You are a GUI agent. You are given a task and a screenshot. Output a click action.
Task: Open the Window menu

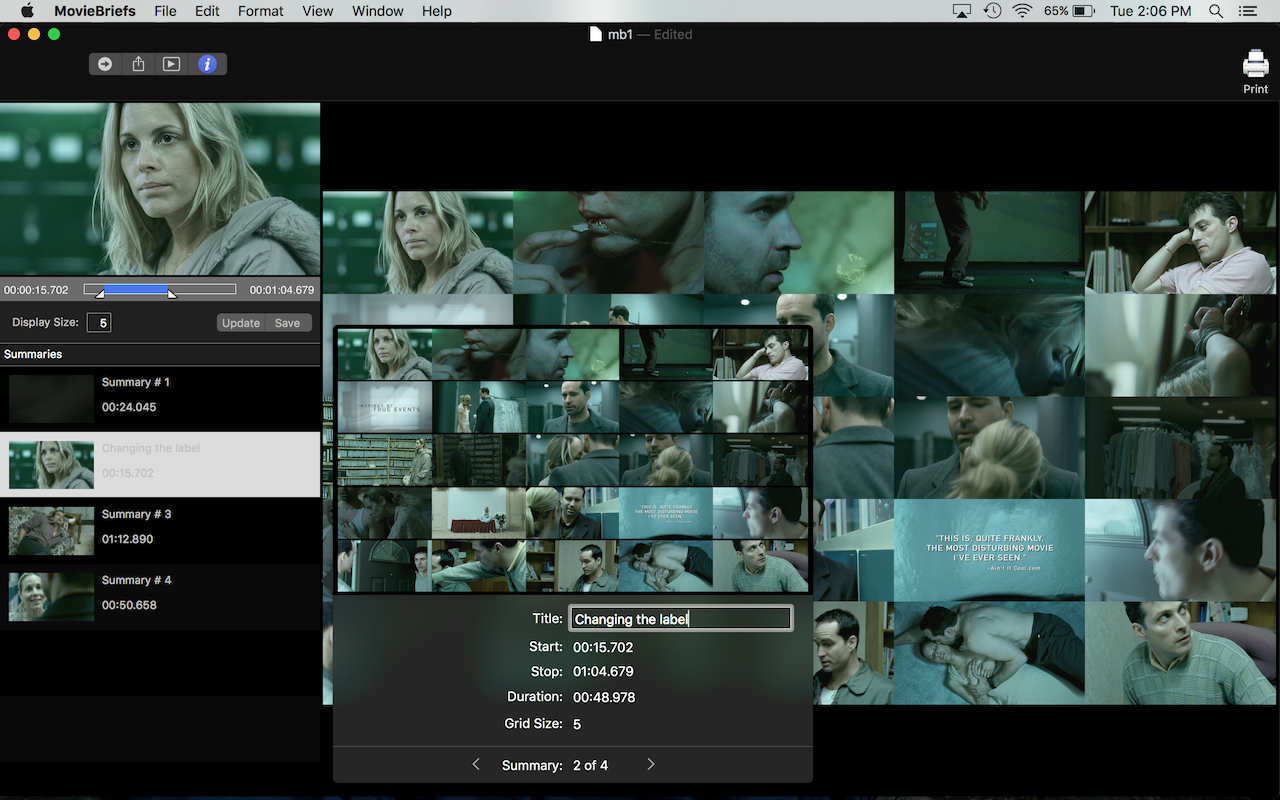[378, 11]
